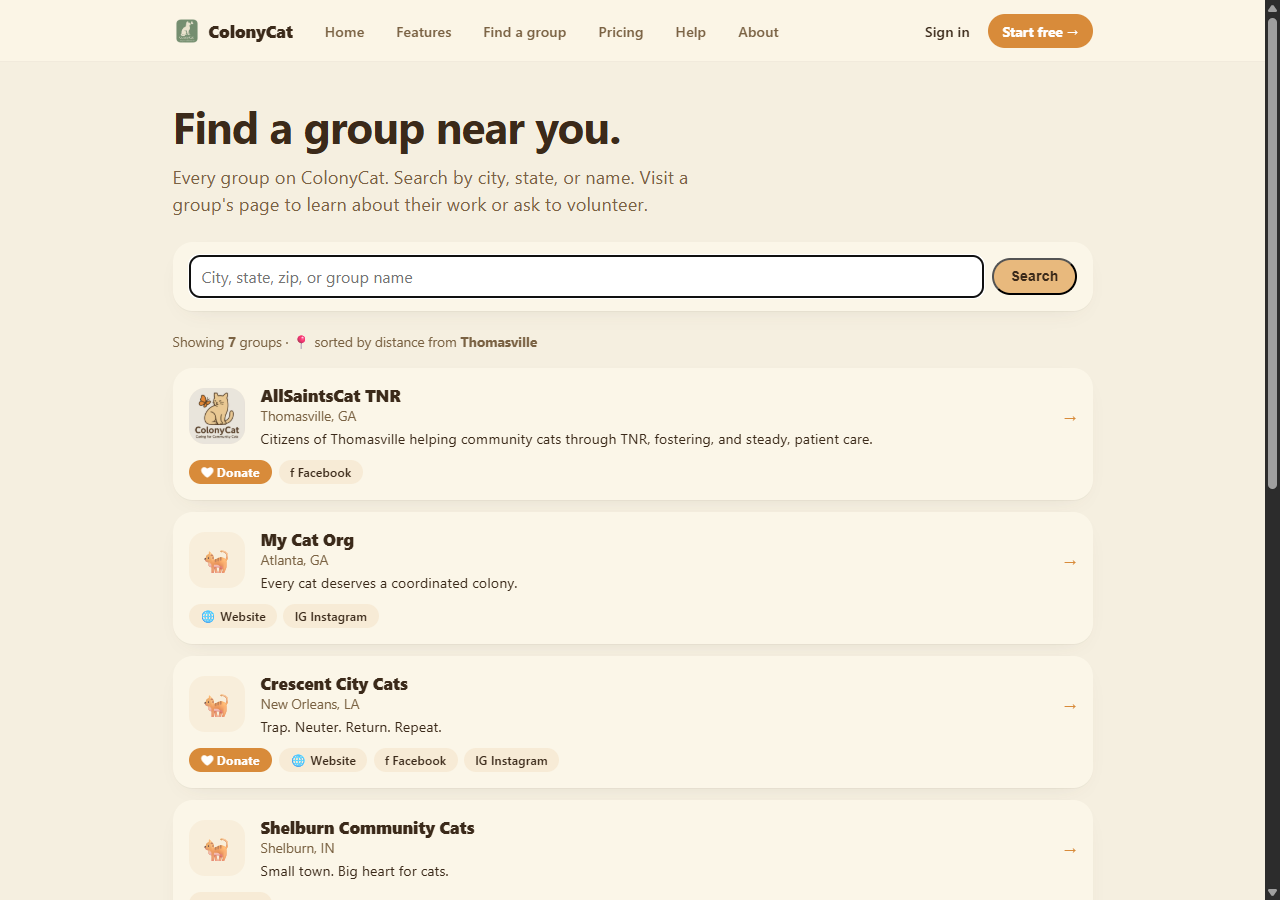Image resolution: width=1280 pixels, height=900 pixels.
Task: Go to the Home nav item
Action: [344, 32]
